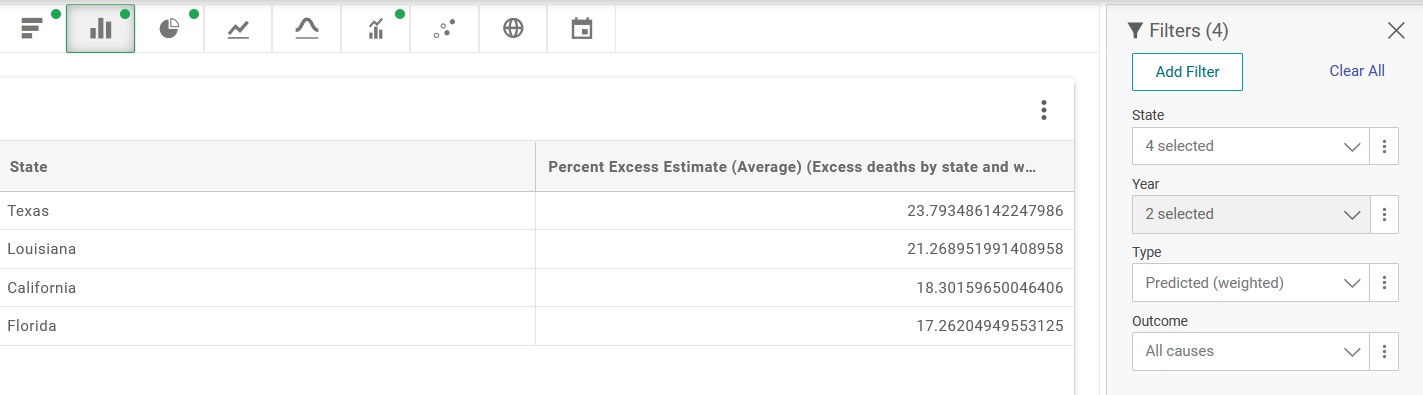The image size is (1423, 395).
Task: Open the map visualization globe icon
Action: click(x=513, y=28)
